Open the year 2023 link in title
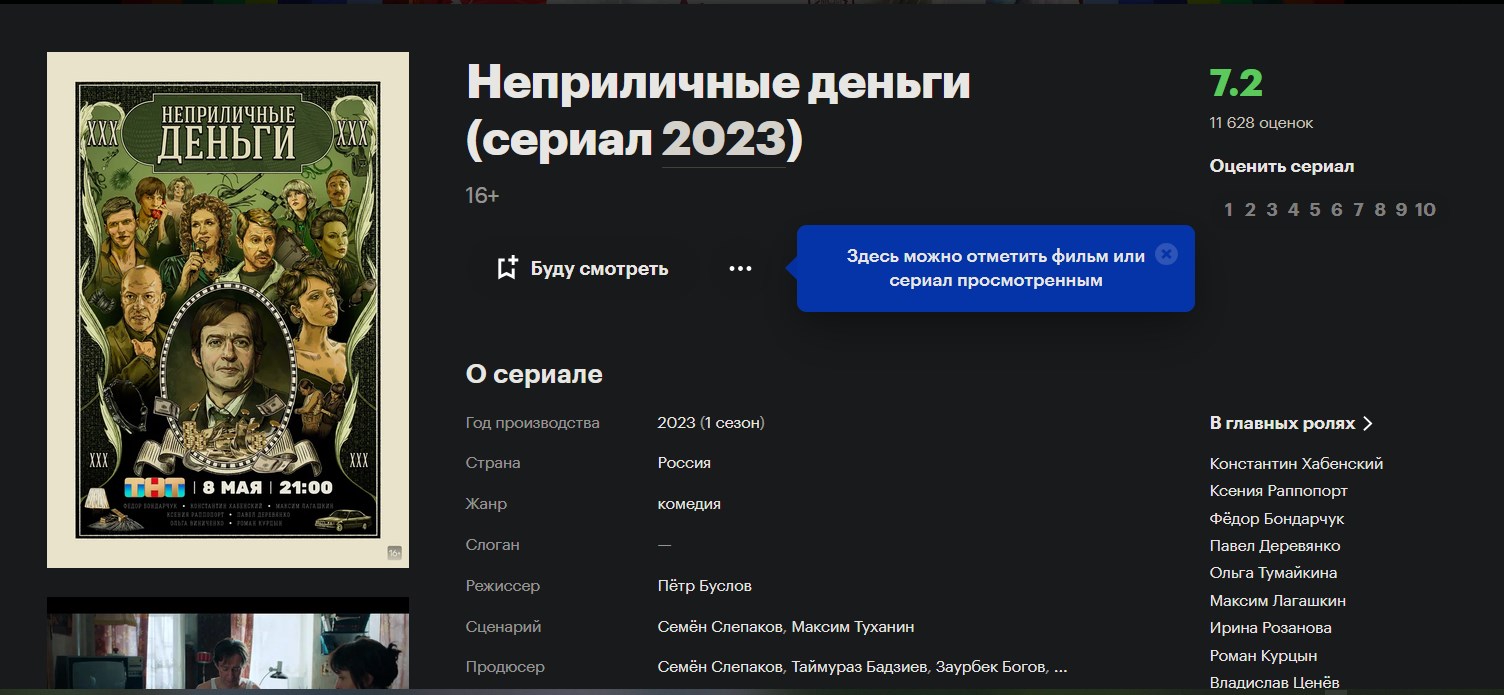1504x695 pixels. (723, 139)
